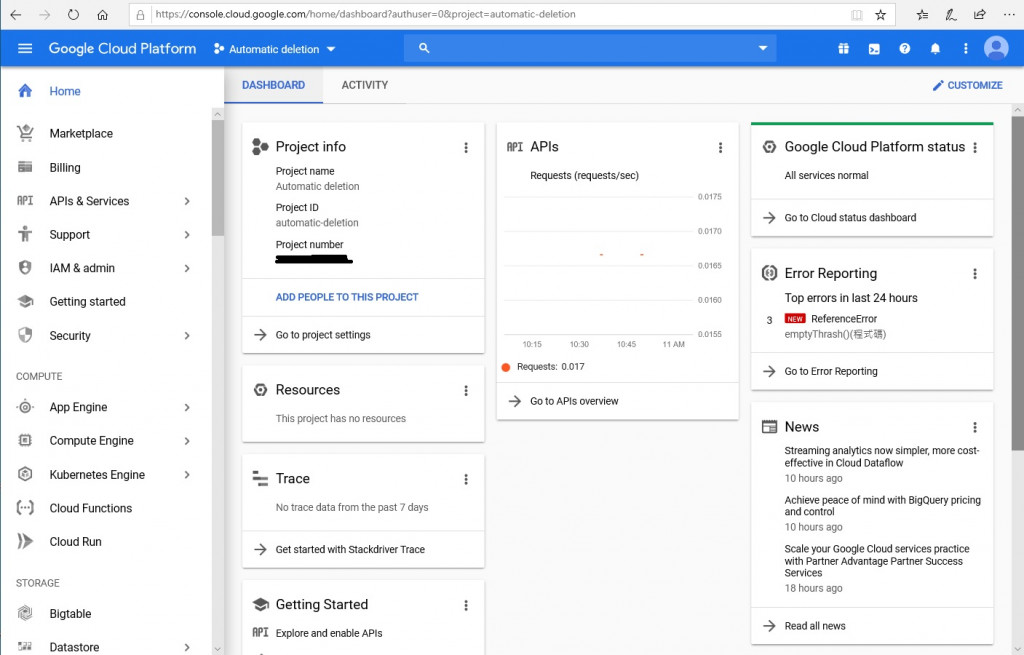1024x655 pixels.
Task: Expand Datastore submenu chevron
Action: (187, 647)
